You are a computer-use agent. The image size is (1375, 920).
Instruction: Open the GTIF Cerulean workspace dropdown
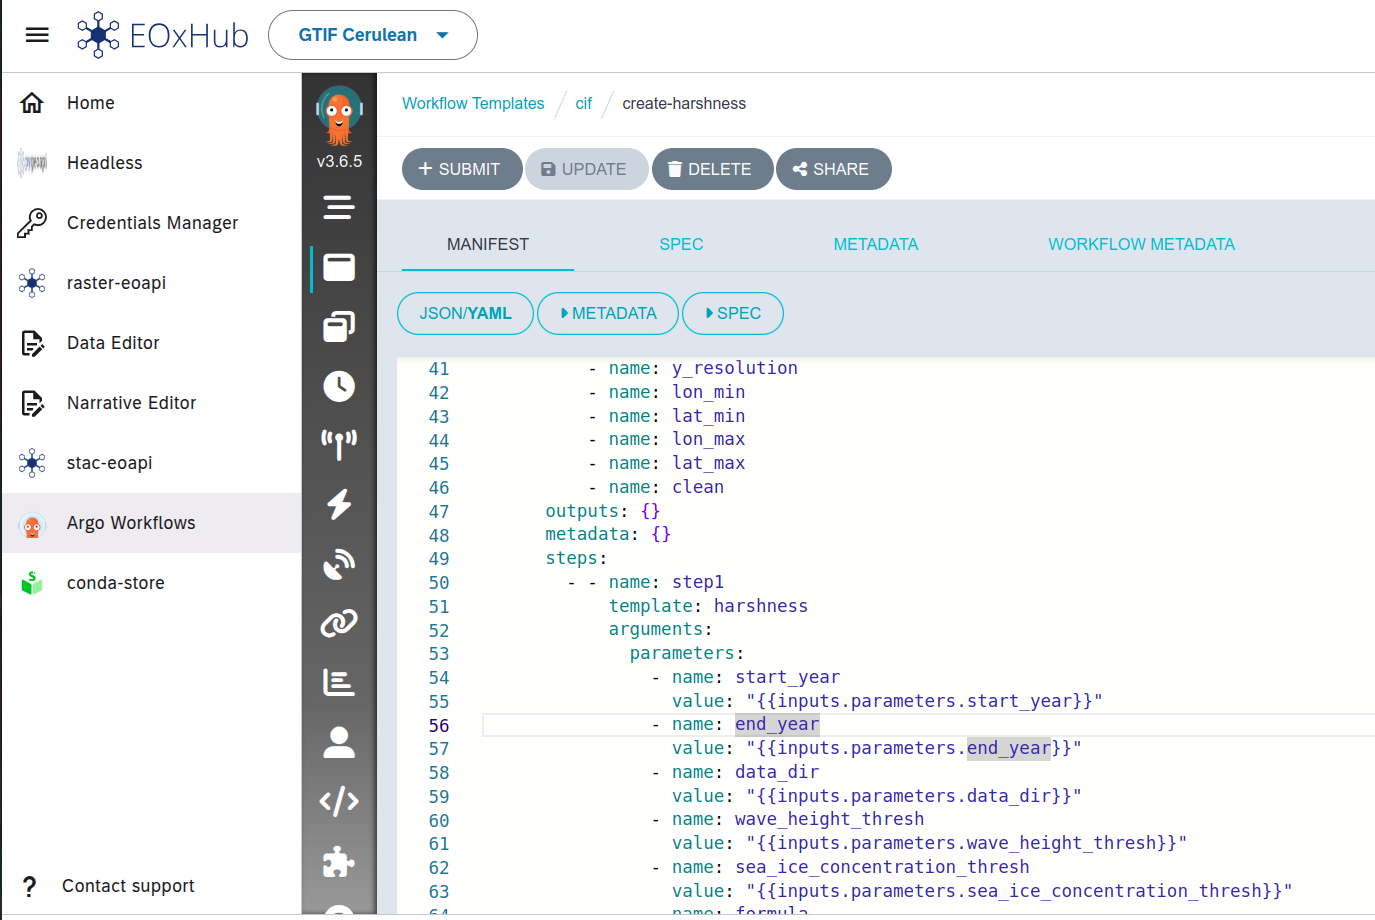(x=372, y=34)
